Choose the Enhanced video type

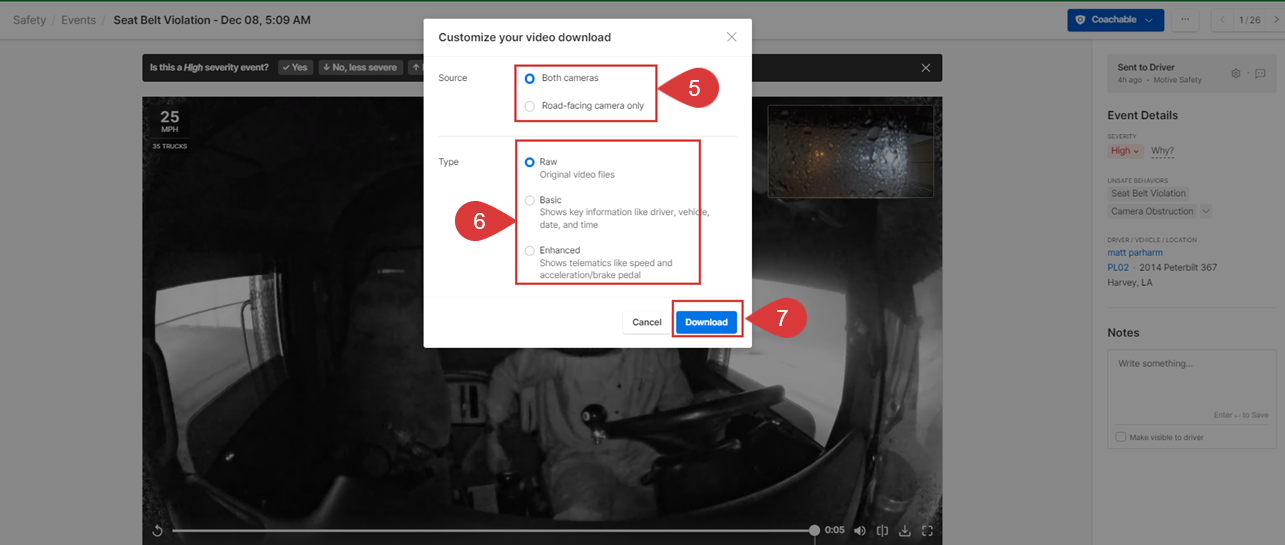(530, 251)
